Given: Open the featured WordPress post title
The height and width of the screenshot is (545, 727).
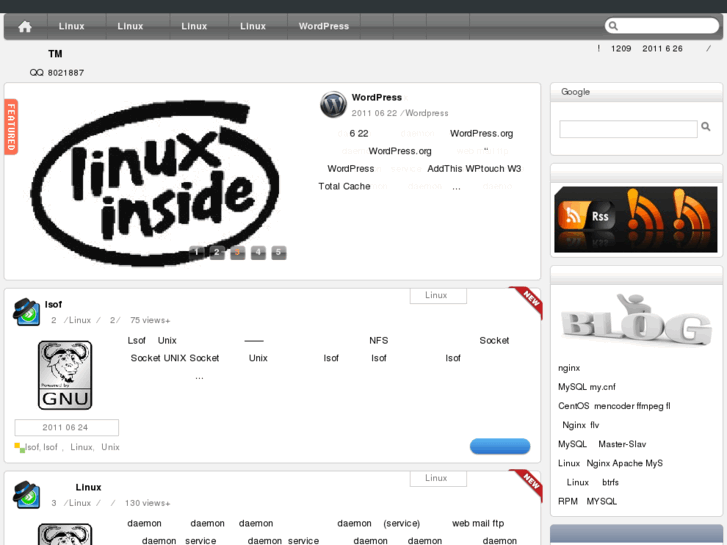Looking at the screenshot, I should click(376, 97).
